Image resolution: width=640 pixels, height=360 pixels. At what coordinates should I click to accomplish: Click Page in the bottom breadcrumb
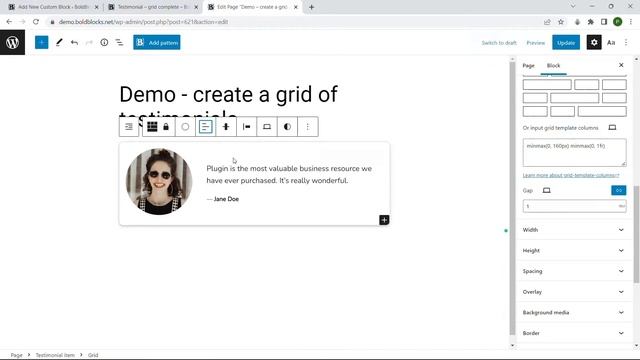coord(16,355)
